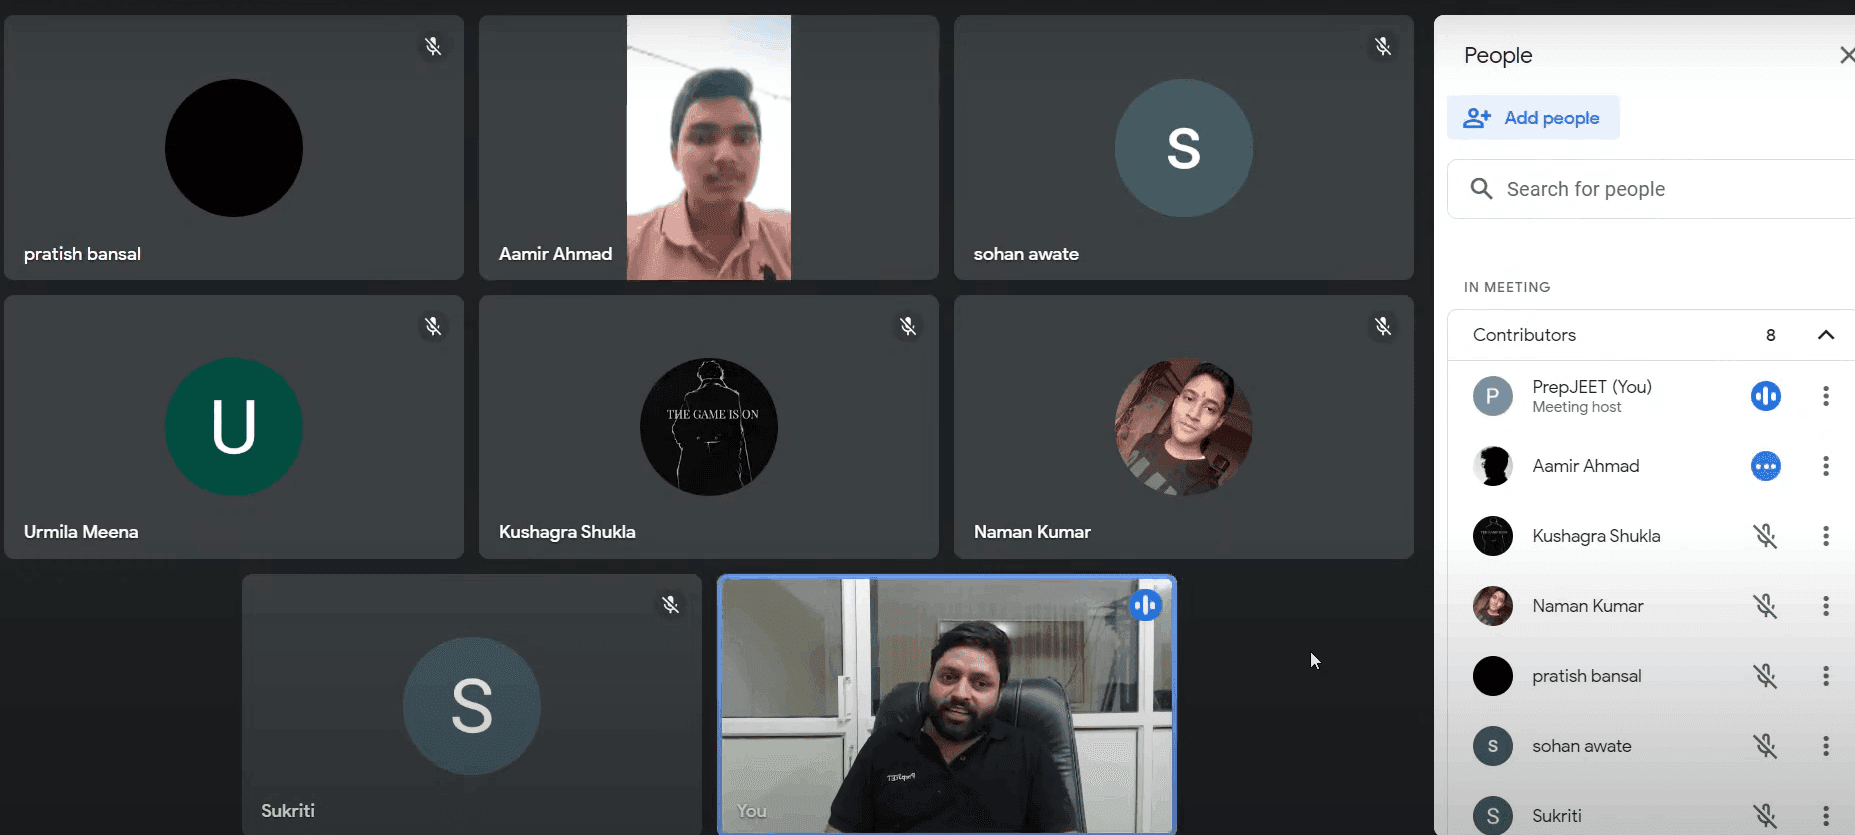Open more options for sohan awate
Screen dimensions: 1855x835
1825,746
